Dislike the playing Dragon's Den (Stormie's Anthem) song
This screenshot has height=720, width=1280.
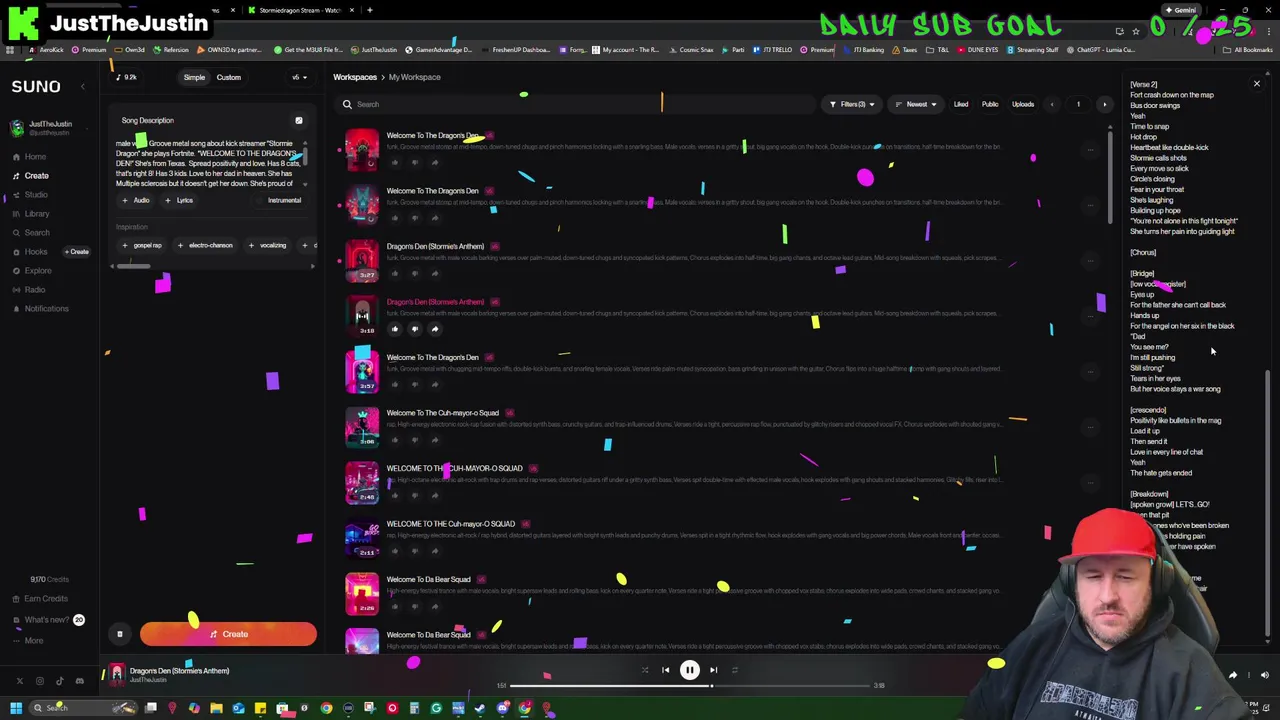coord(414,329)
